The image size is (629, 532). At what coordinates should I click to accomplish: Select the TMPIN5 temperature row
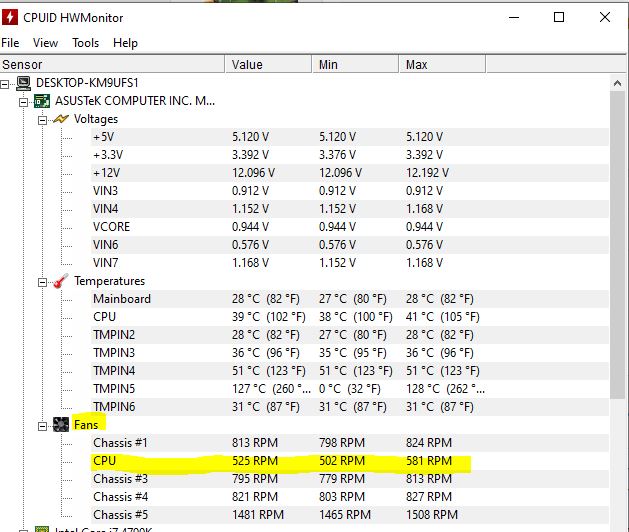click(x=350, y=389)
